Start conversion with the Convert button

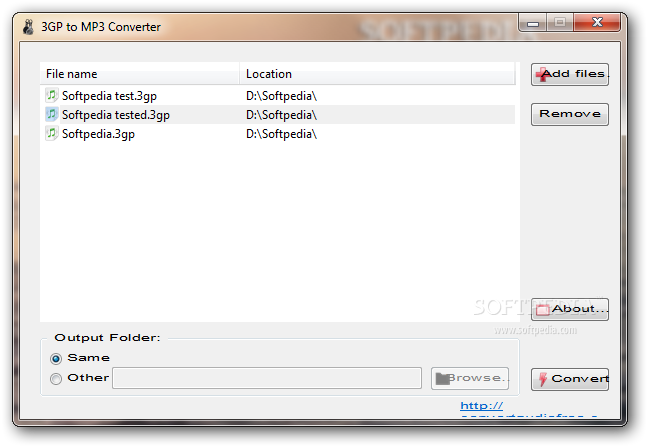[x=569, y=379]
